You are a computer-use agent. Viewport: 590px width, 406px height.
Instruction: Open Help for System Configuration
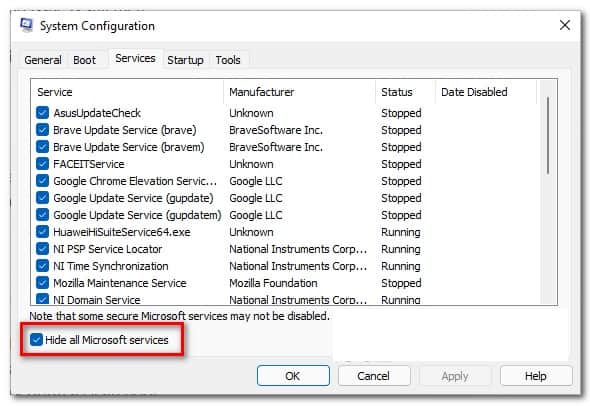pyautogui.click(x=536, y=376)
